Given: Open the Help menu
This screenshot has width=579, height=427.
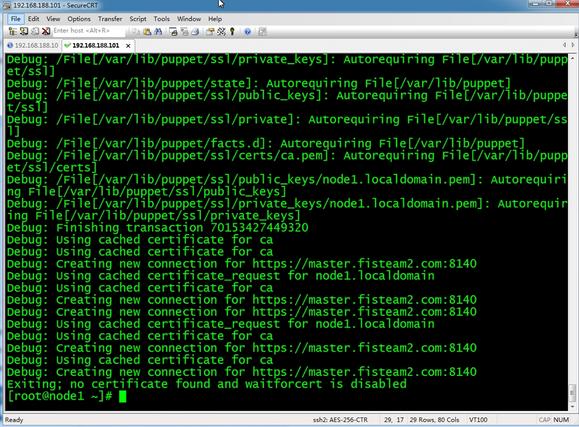Looking at the screenshot, I should pyautogui.click(x=215, y=19).
